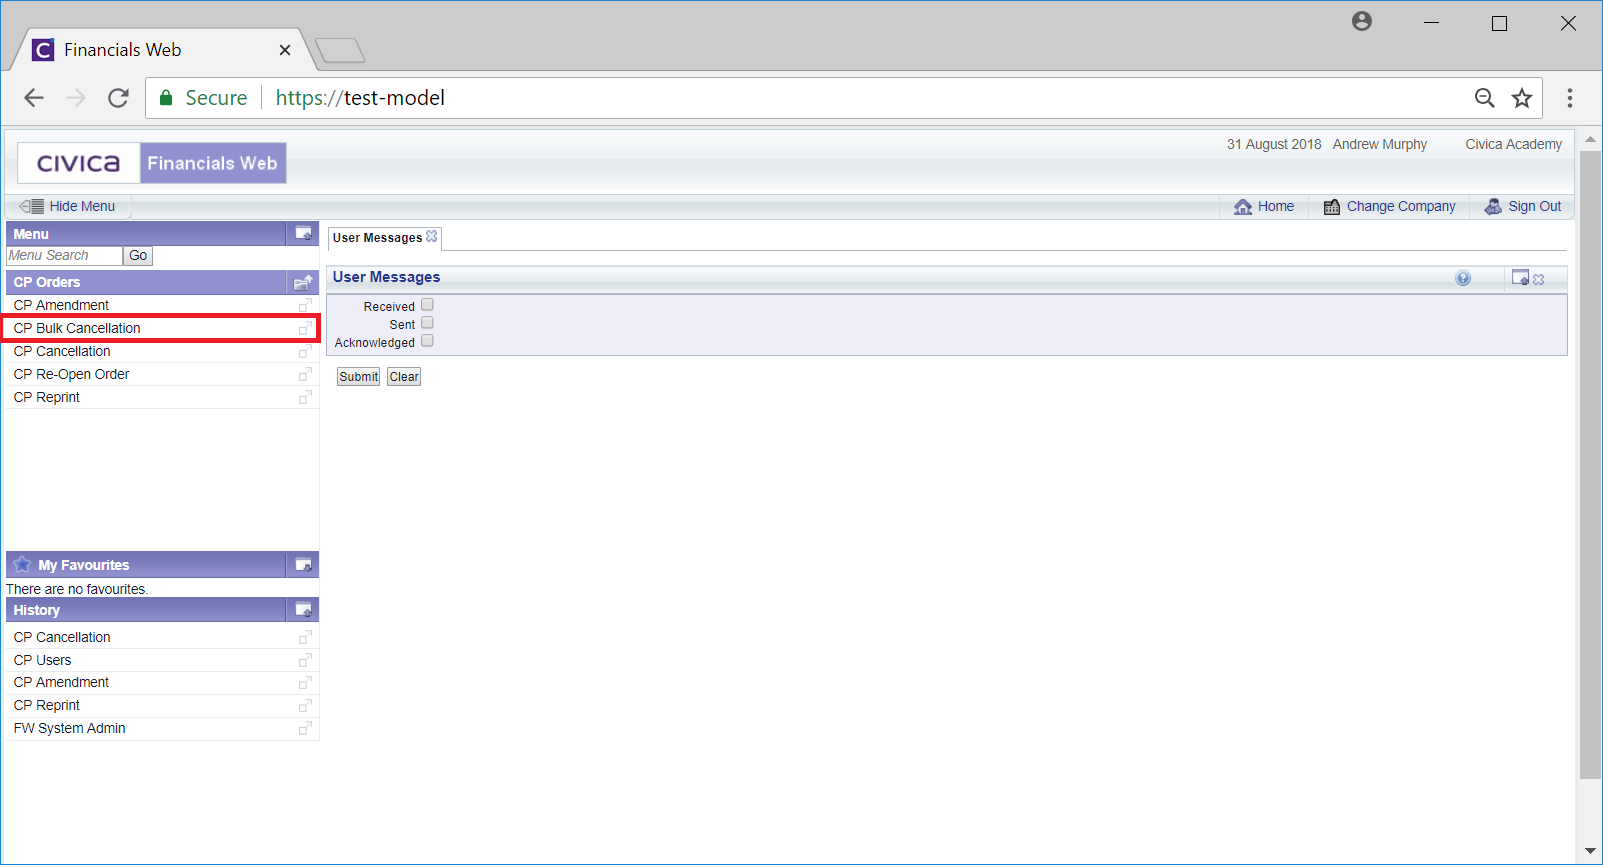Open history CP Users popout icon

[x=305, y=660]
